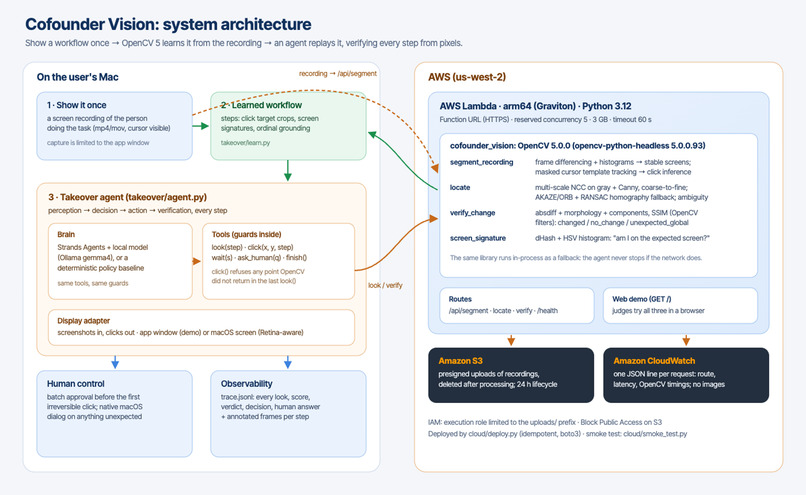Click the "segment_recording" function name

tap(481, 162)
